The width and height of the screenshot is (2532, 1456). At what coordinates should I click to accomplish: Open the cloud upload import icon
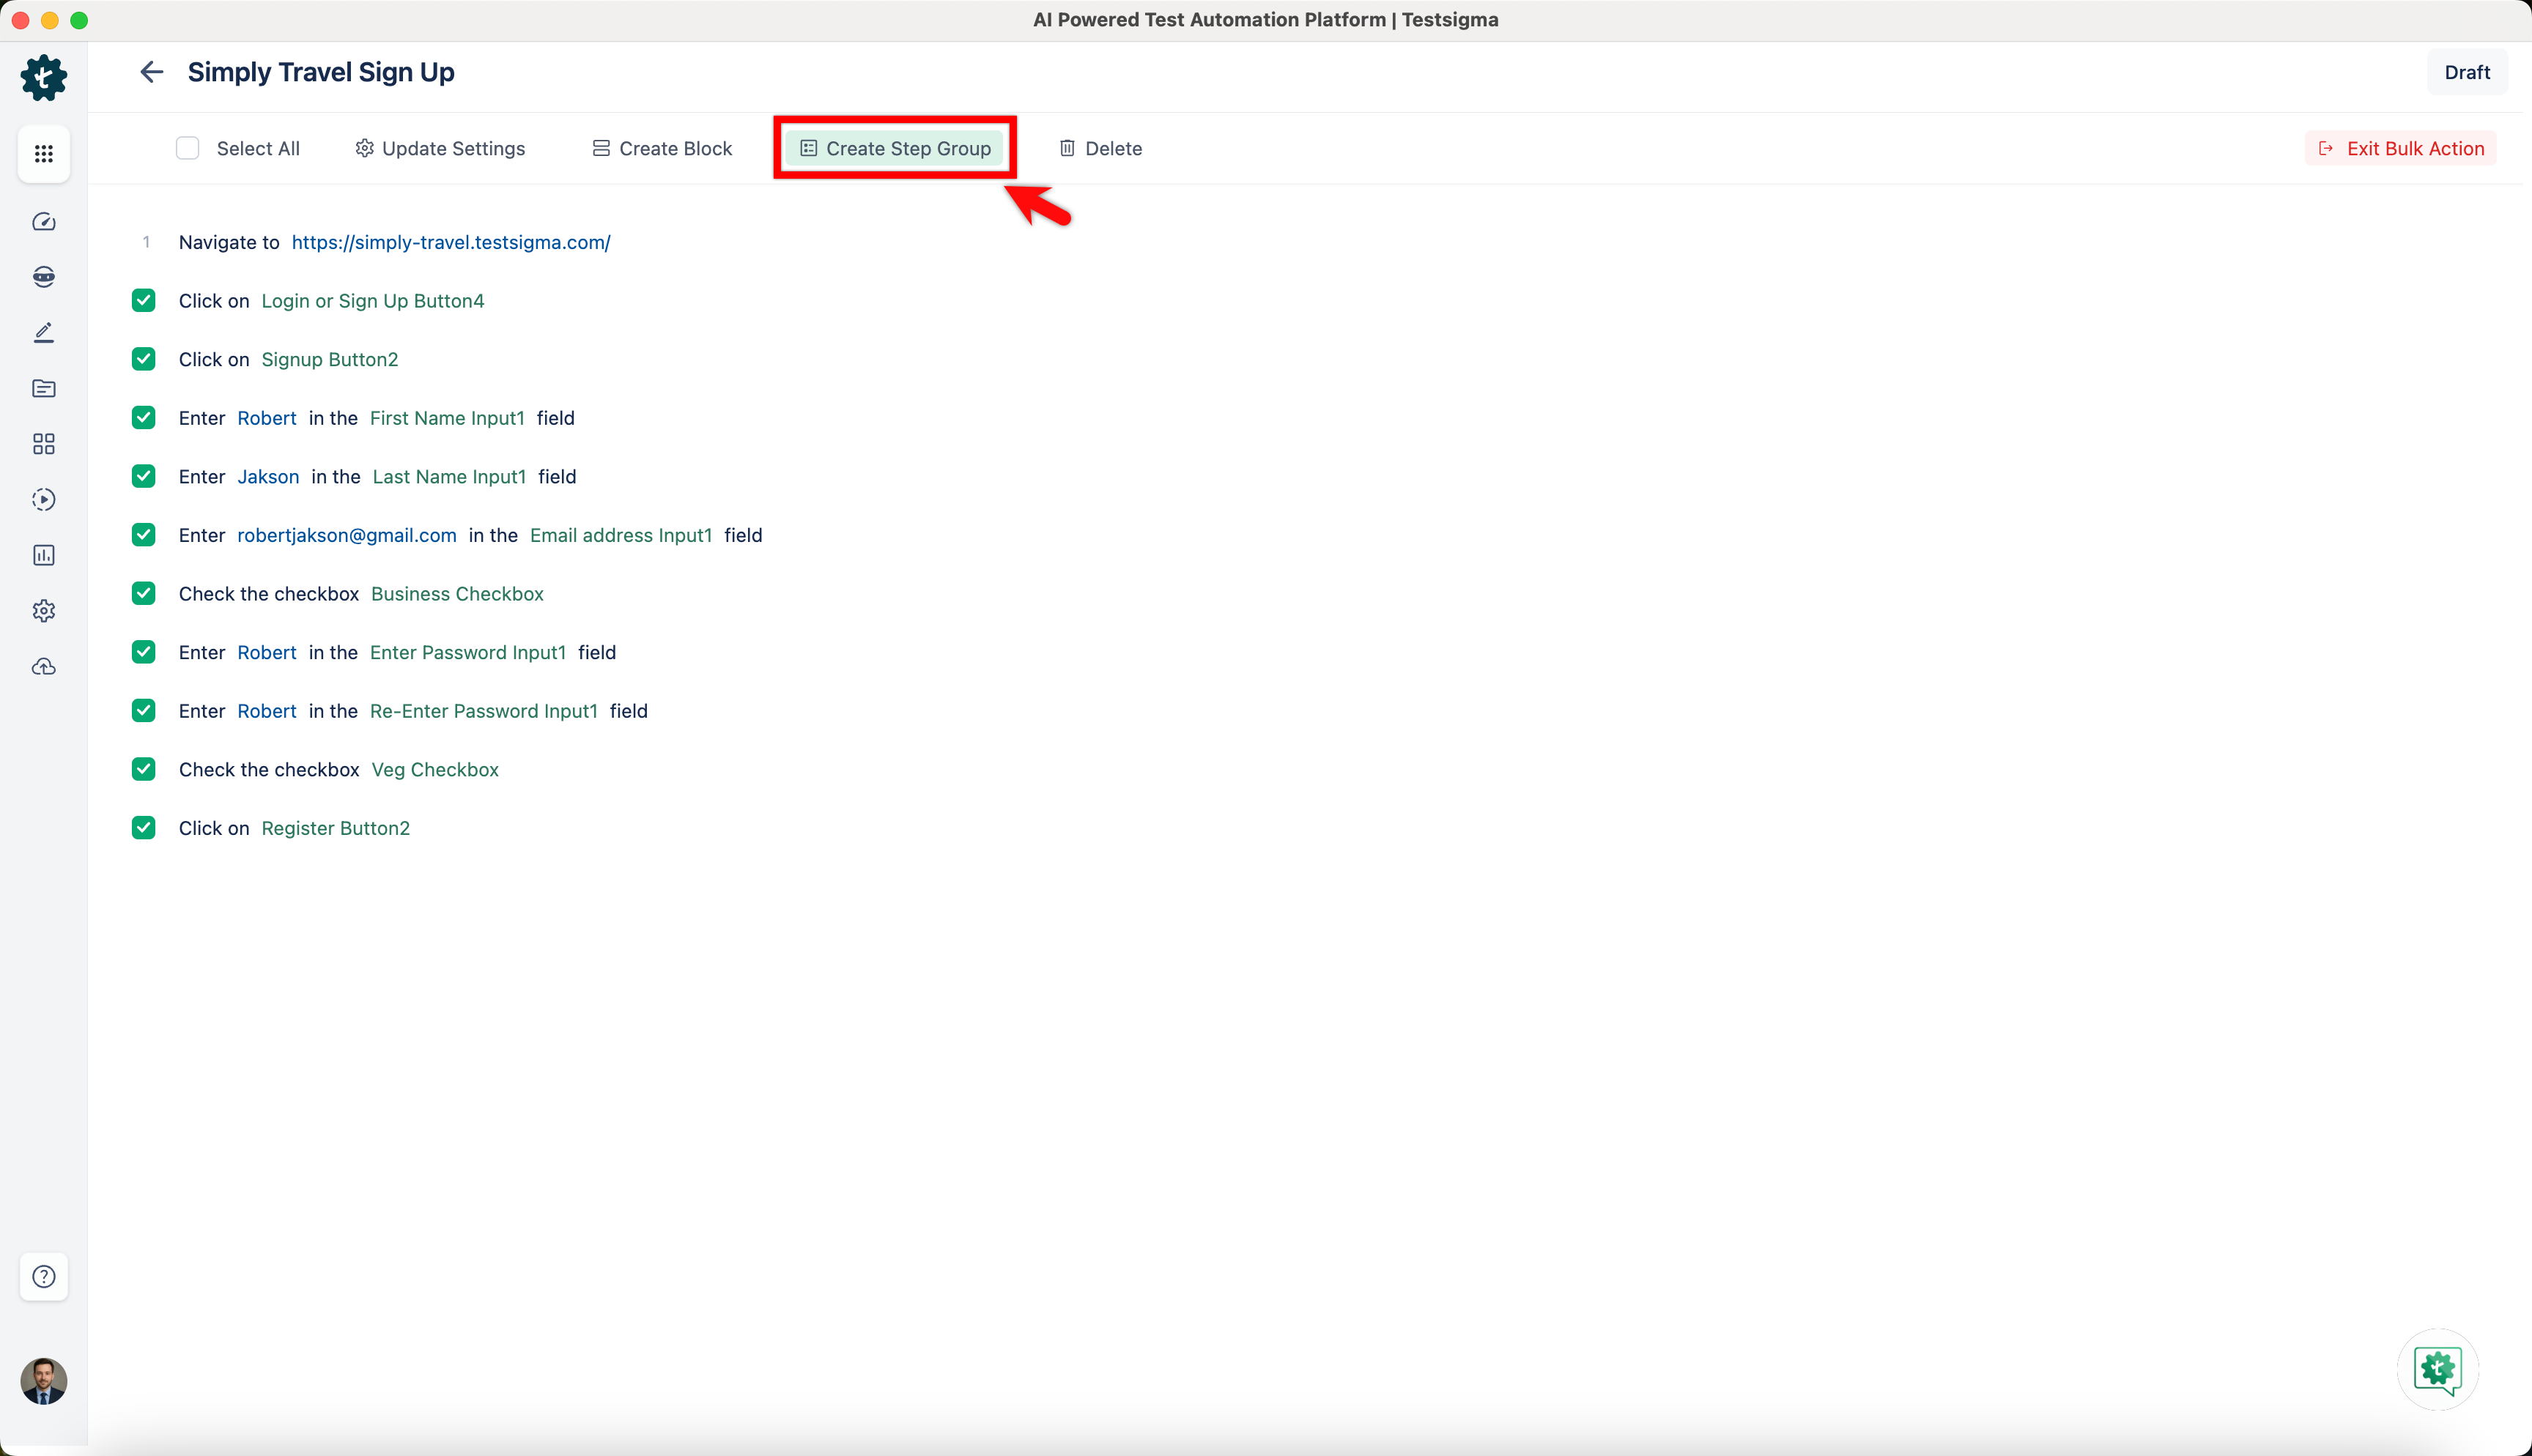point(43,666)
